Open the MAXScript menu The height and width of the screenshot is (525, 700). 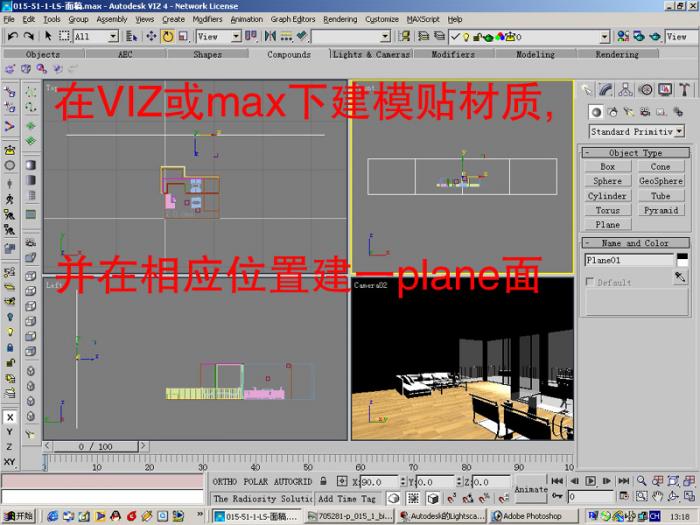(x=423, y=19)
